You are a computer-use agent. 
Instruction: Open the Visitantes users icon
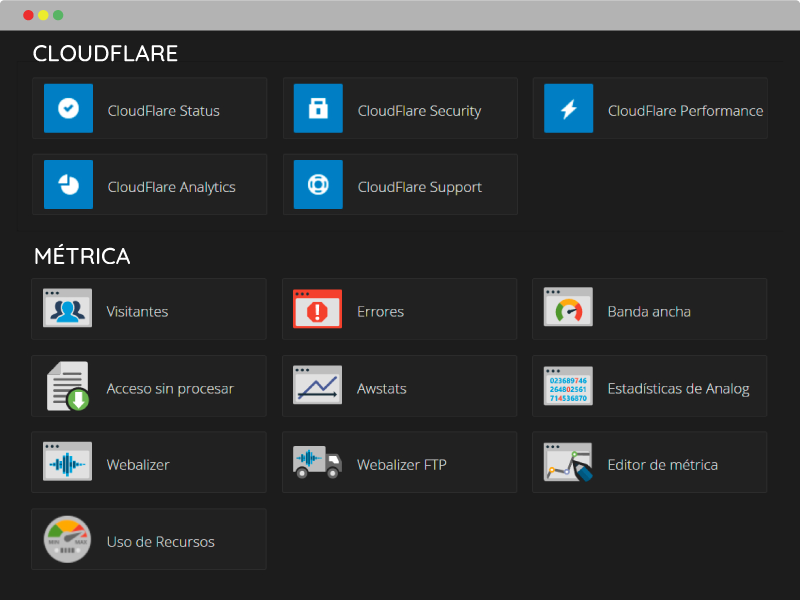tap(67, 308)
